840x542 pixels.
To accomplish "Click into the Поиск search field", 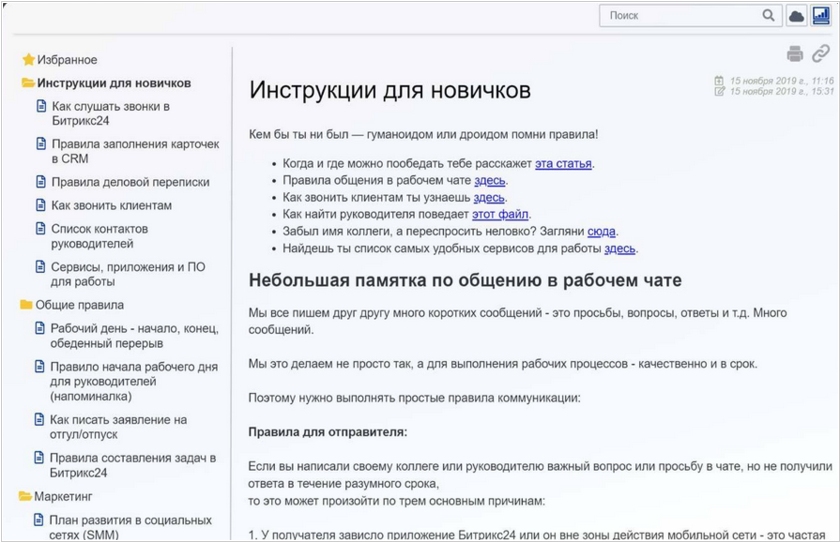I will click(x=680, y=16).
